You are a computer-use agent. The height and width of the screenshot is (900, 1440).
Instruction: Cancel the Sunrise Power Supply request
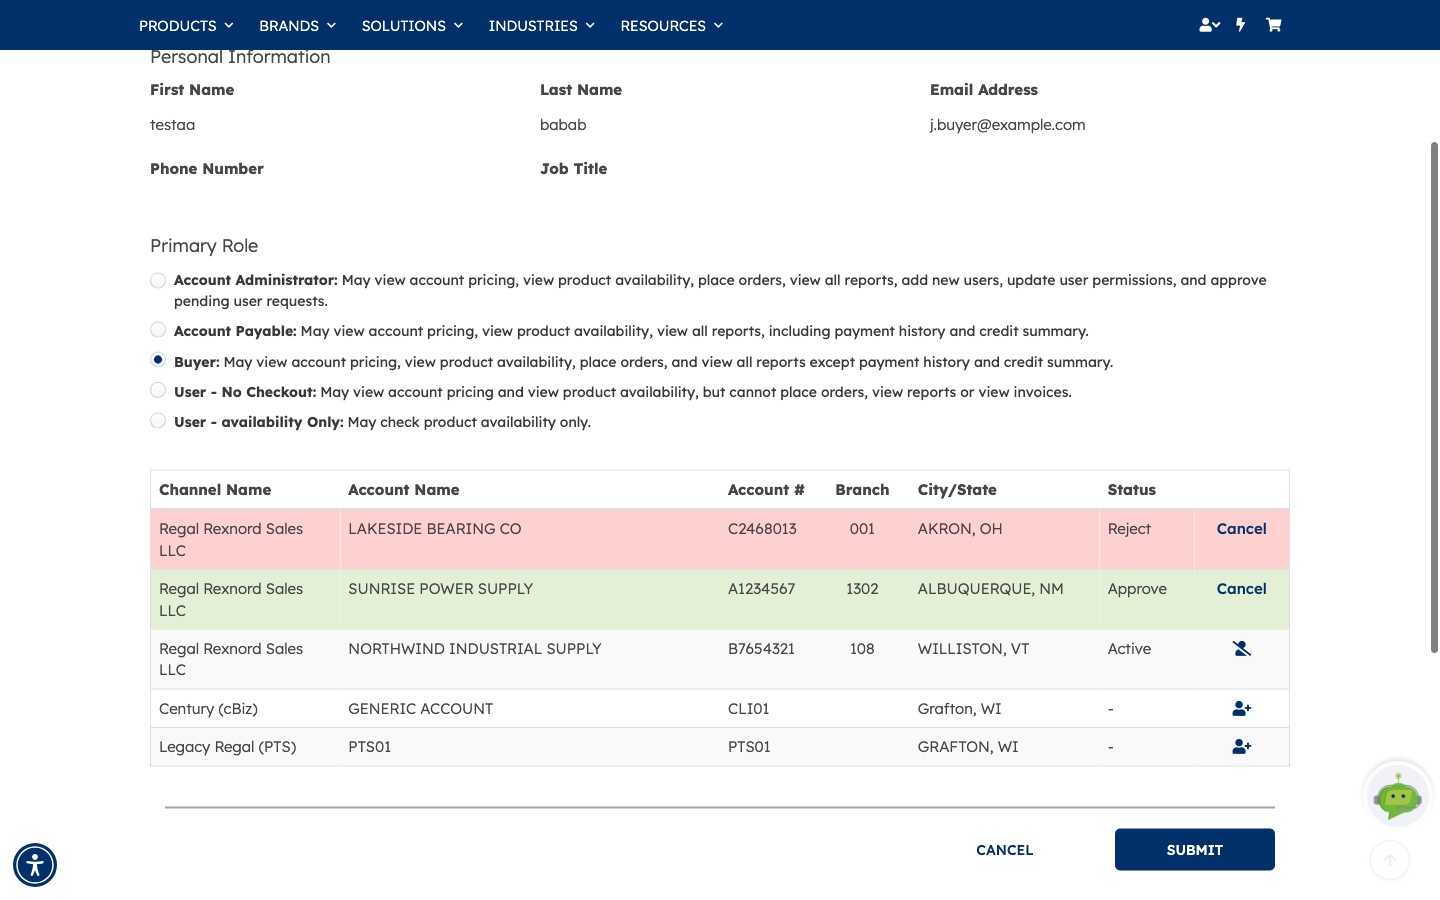[1241, 589]
